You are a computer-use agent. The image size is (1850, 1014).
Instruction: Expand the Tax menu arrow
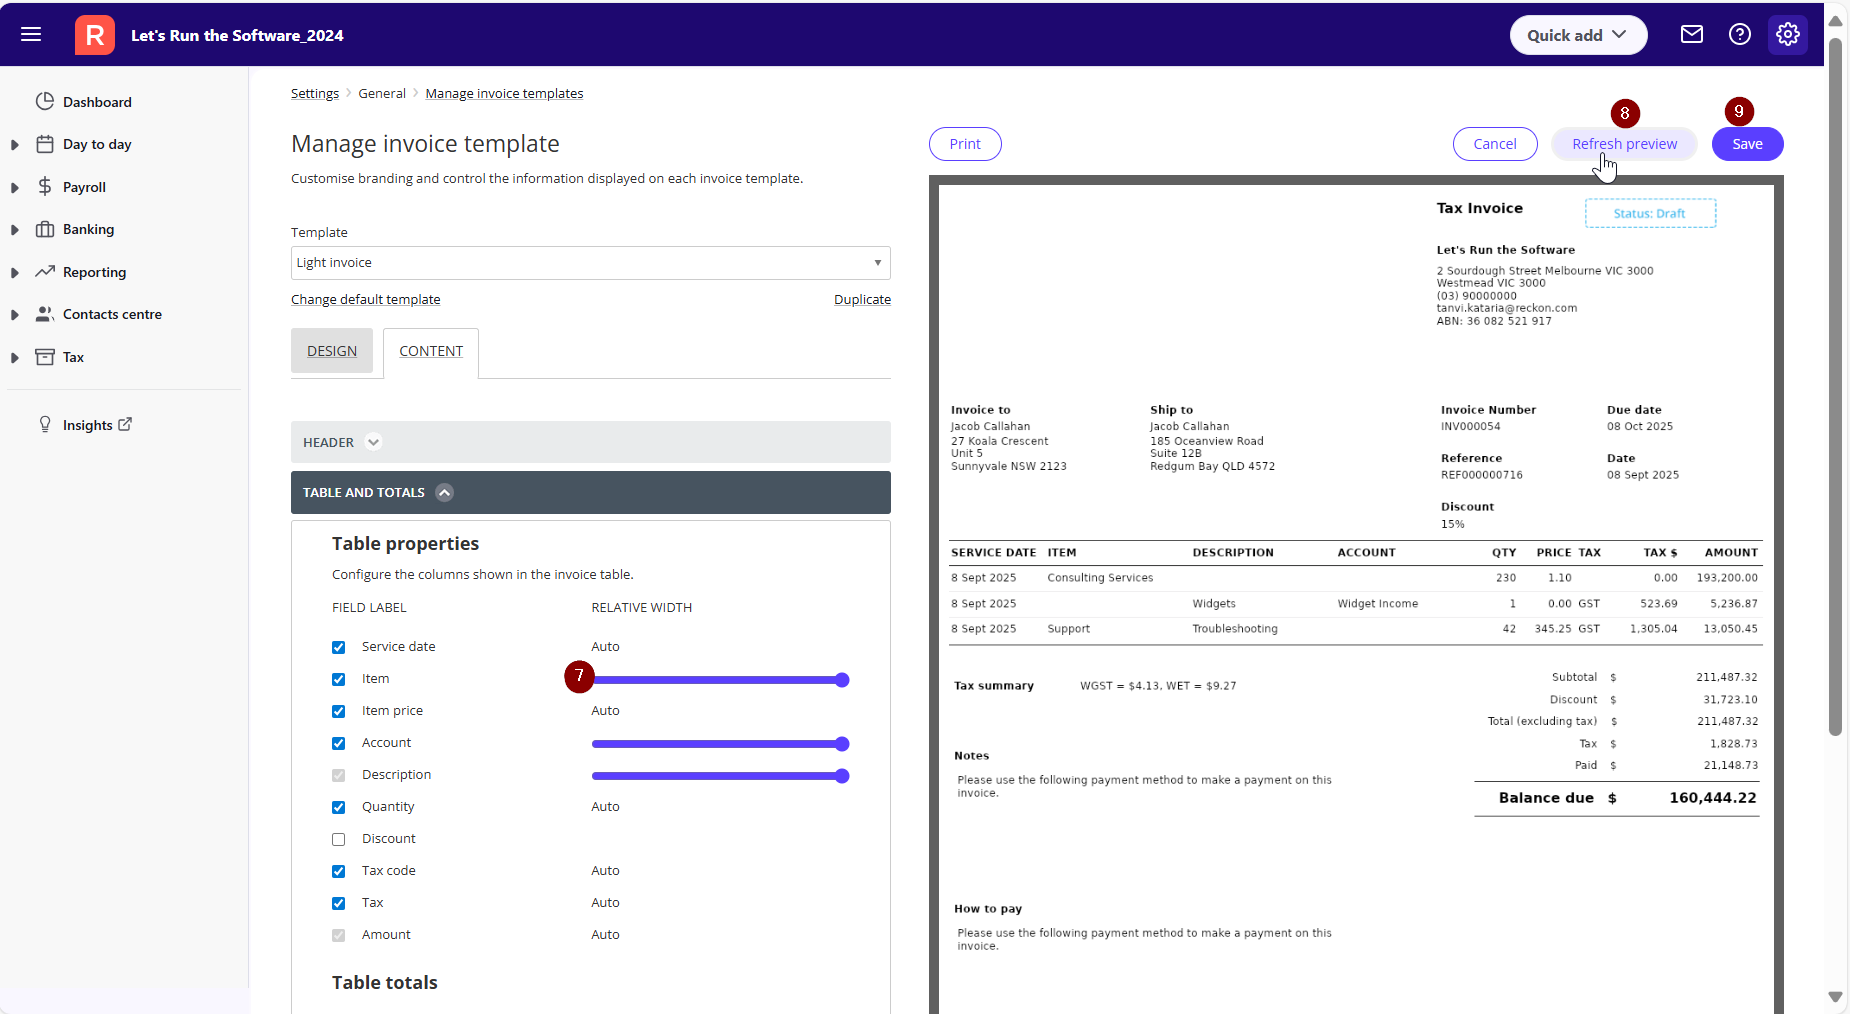click(x=15, y=357)
